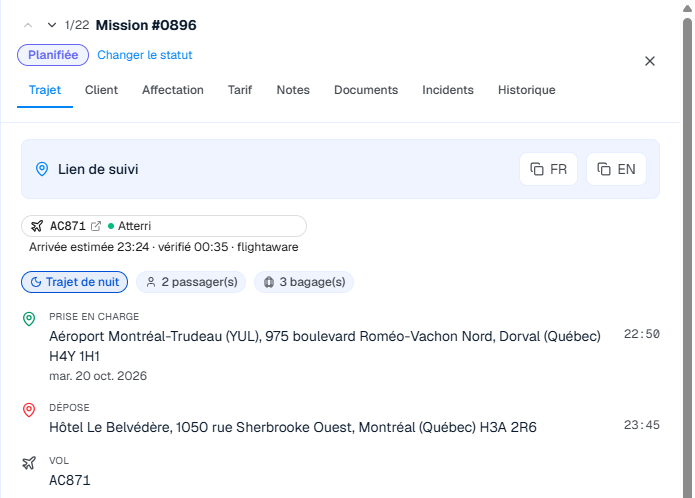Click the airplane icon beside VOL

(29, 463)
